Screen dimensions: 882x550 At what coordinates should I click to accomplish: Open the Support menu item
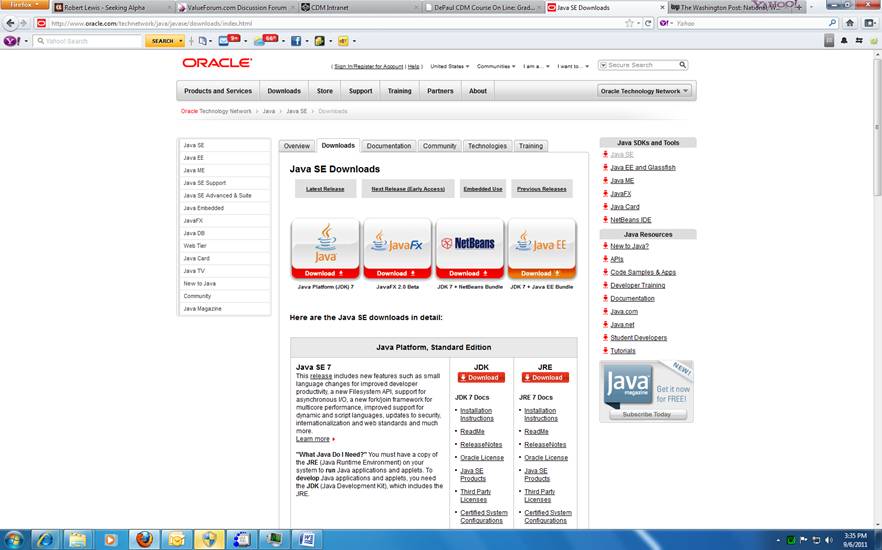[x=361, y=91]
